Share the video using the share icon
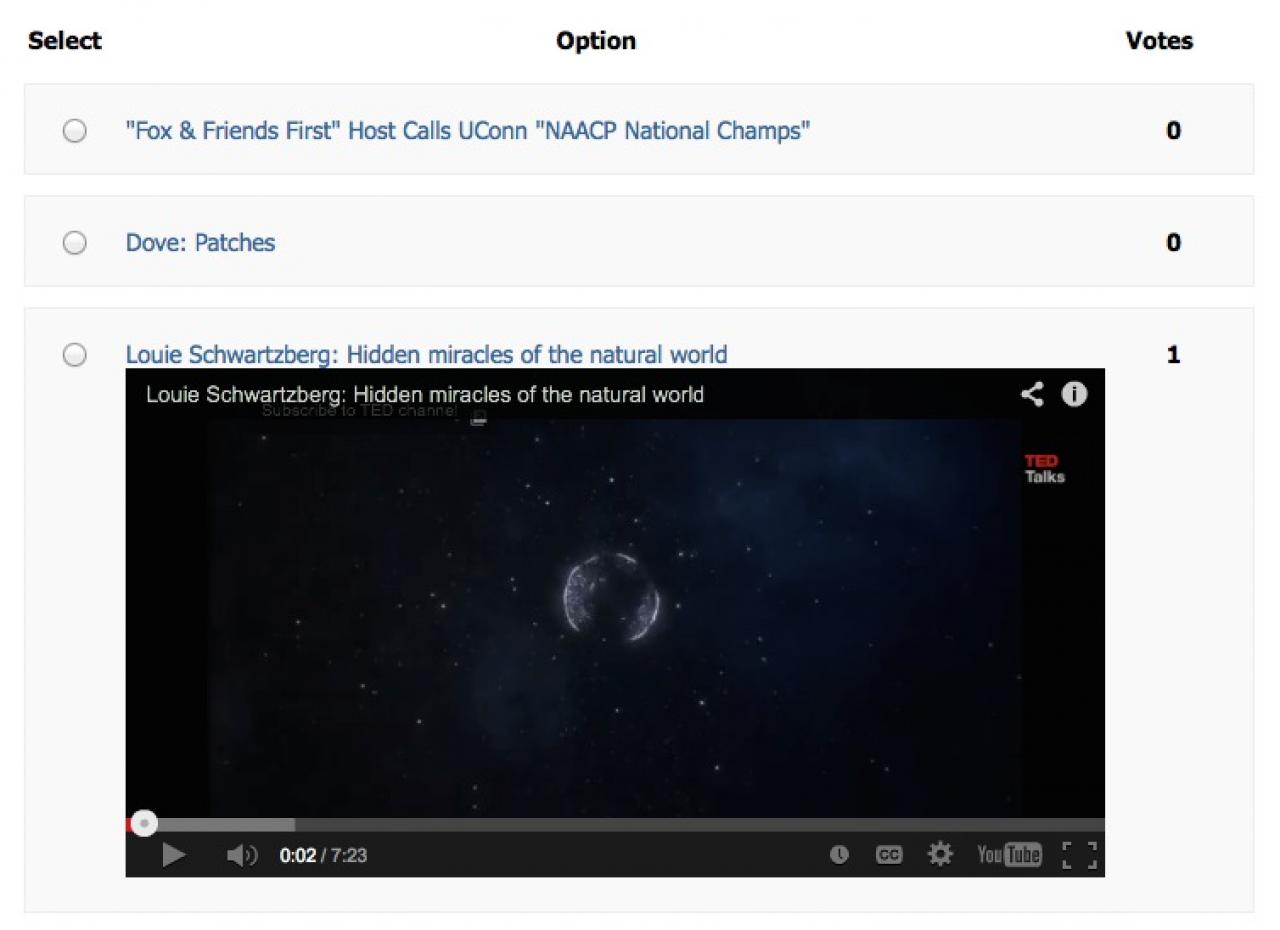 point(1032,394)
